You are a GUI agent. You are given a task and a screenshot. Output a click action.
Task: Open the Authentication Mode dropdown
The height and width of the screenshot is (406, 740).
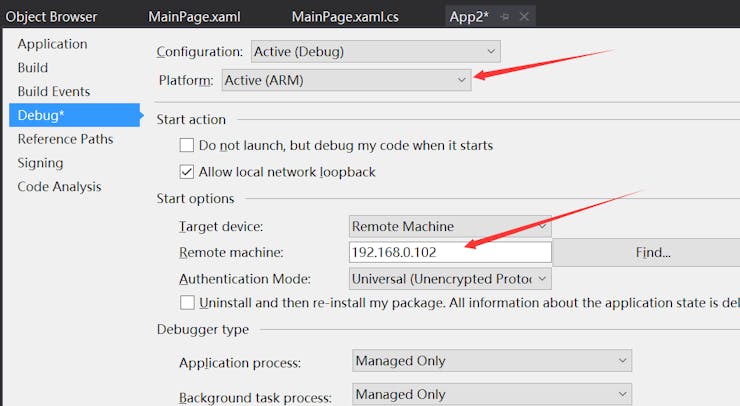tap(450, 279)
